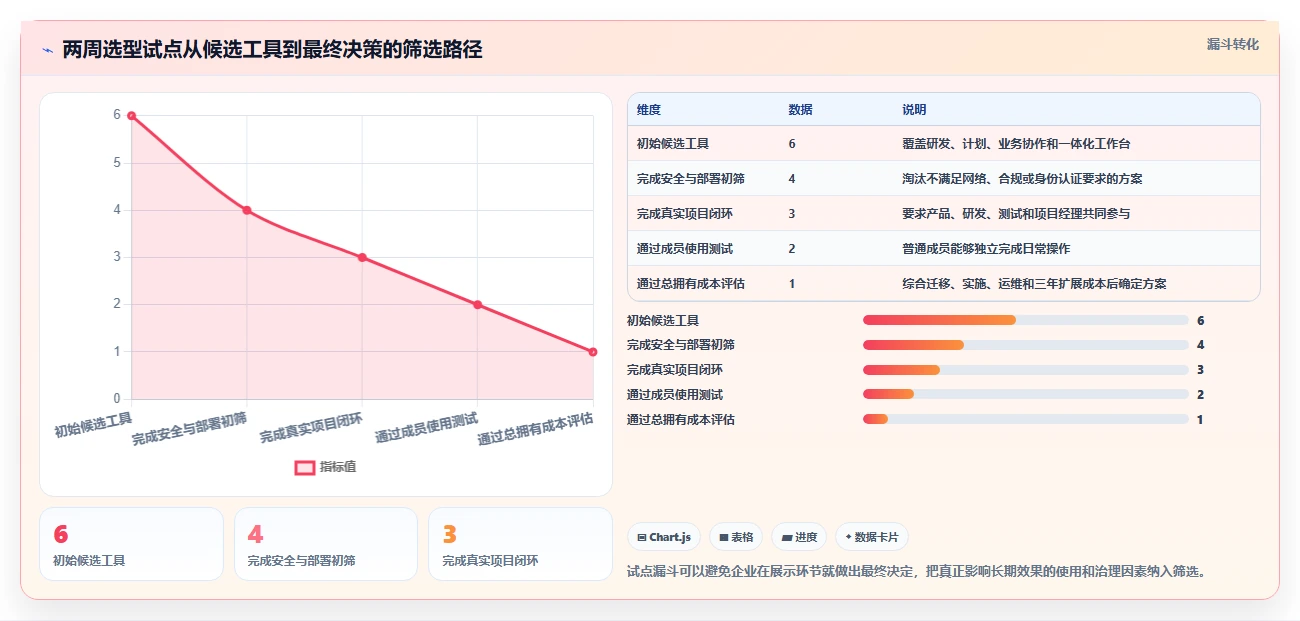Click the table description 普通成员能够独立完成日常操作
1300x621 pixels.
tap(986, 249)
